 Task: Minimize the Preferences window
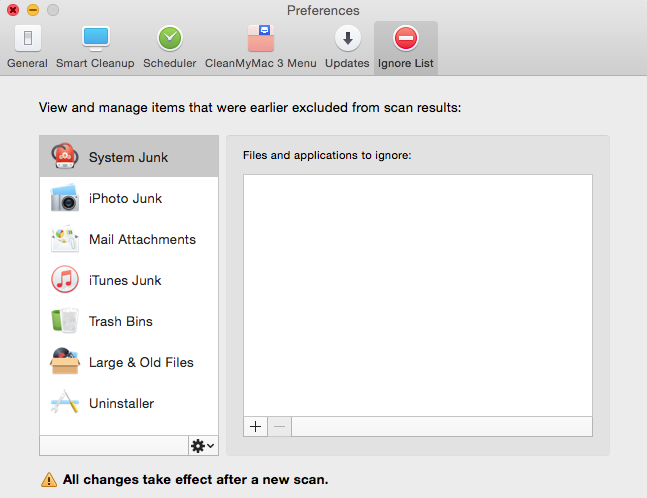(x=33, y=10)
